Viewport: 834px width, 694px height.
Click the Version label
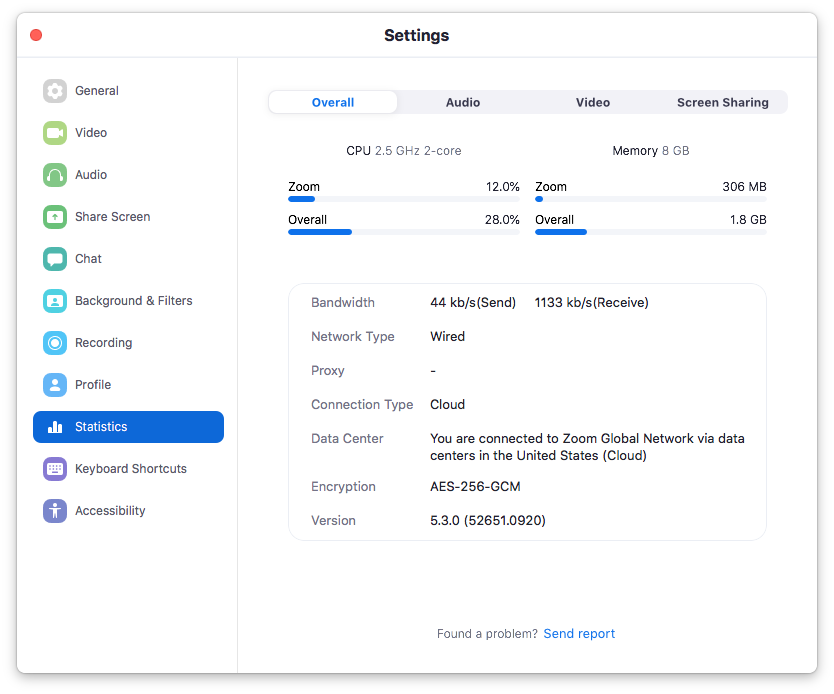pyautogui.click(x=333, y=521)
